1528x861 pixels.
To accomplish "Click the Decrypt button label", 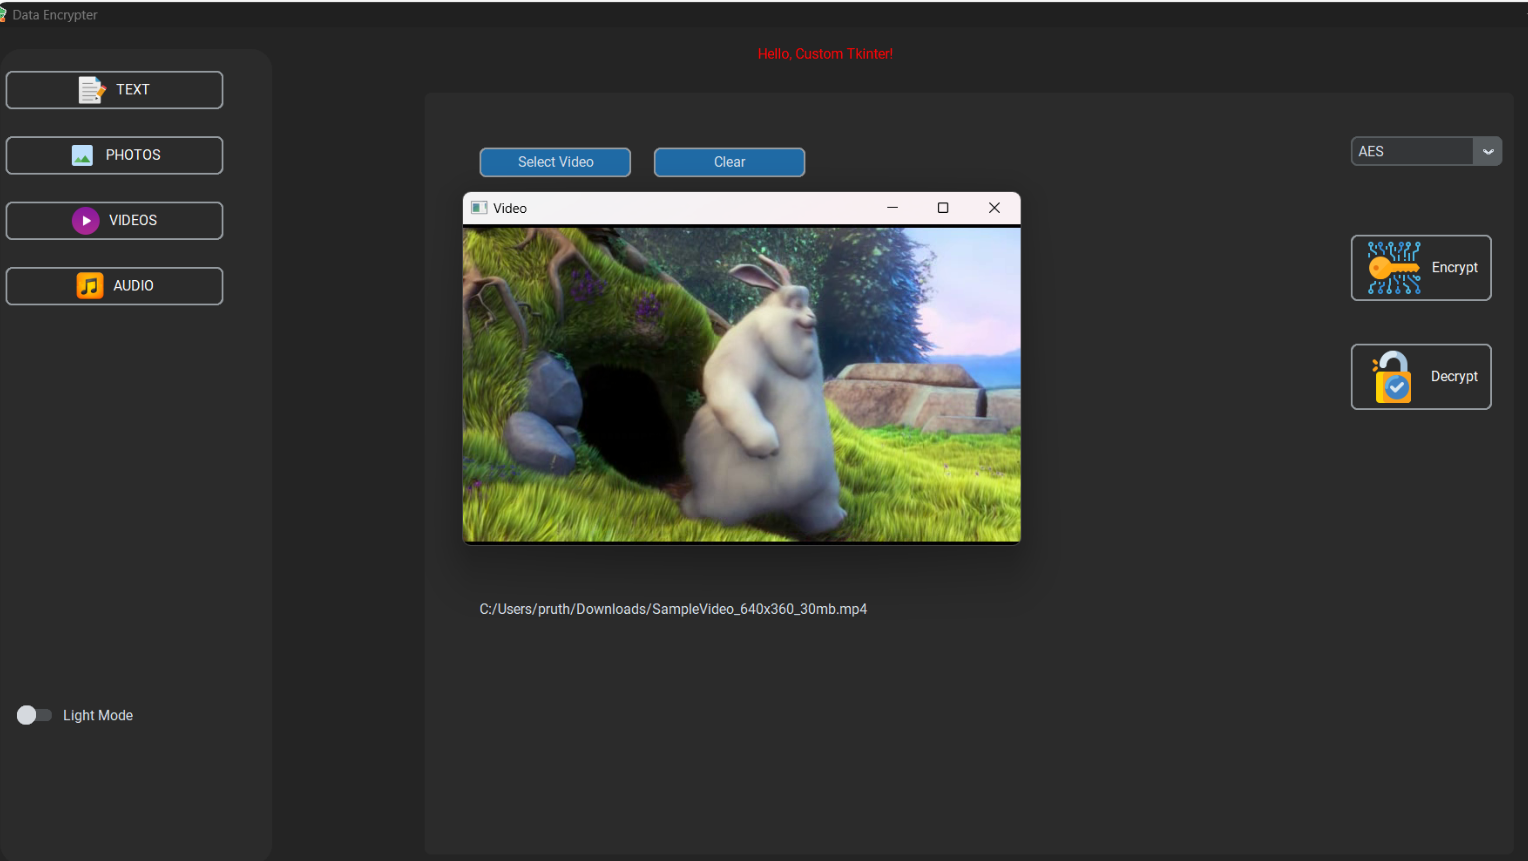I will coord(1454,377).
